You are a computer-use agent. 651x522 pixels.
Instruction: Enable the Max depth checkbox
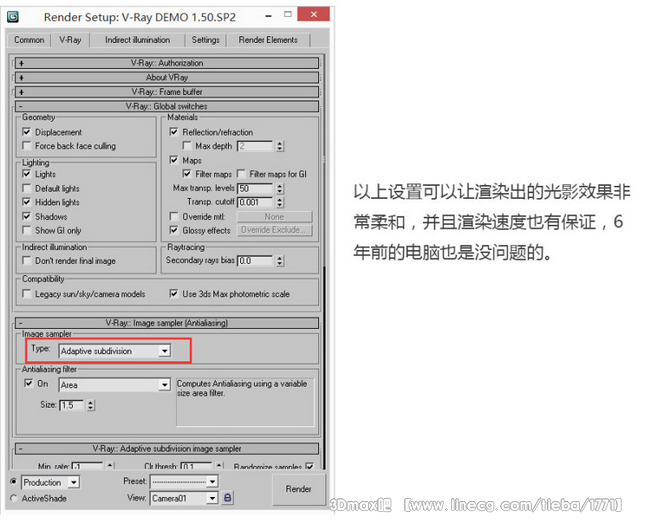(x=187, y=146)
